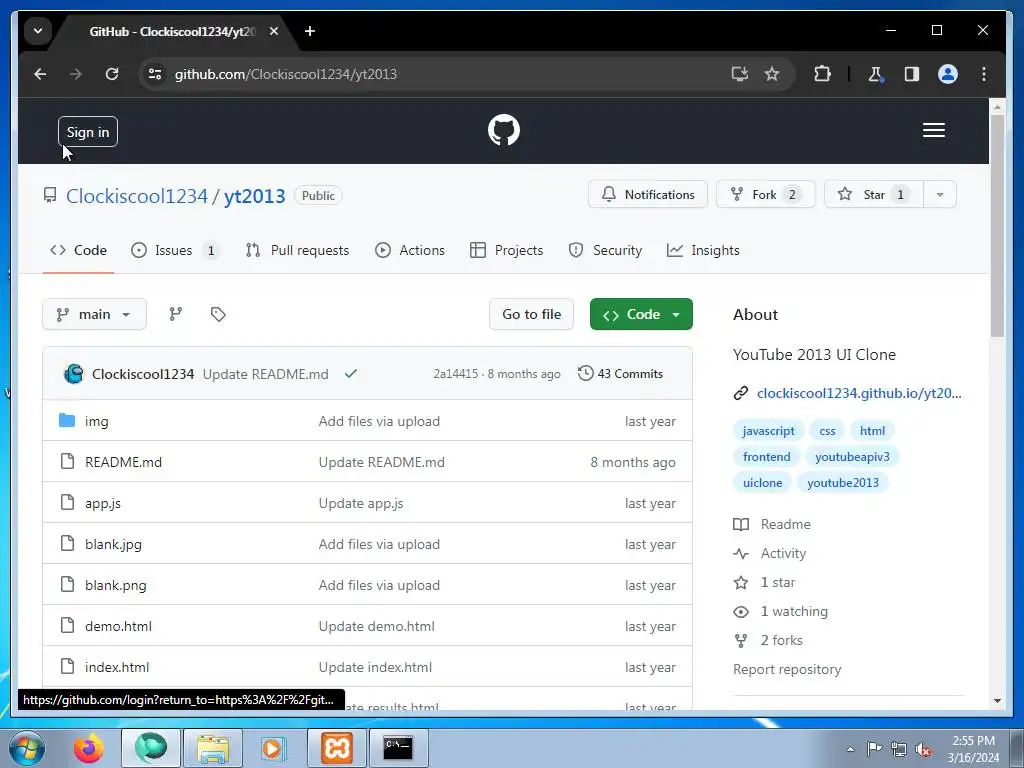Open the app.js file
The image size is (1024, 768).
coord(103,503)
